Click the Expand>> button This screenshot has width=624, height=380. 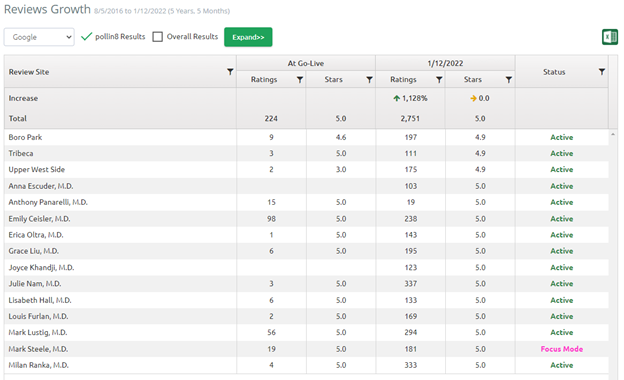click(248, 37)
